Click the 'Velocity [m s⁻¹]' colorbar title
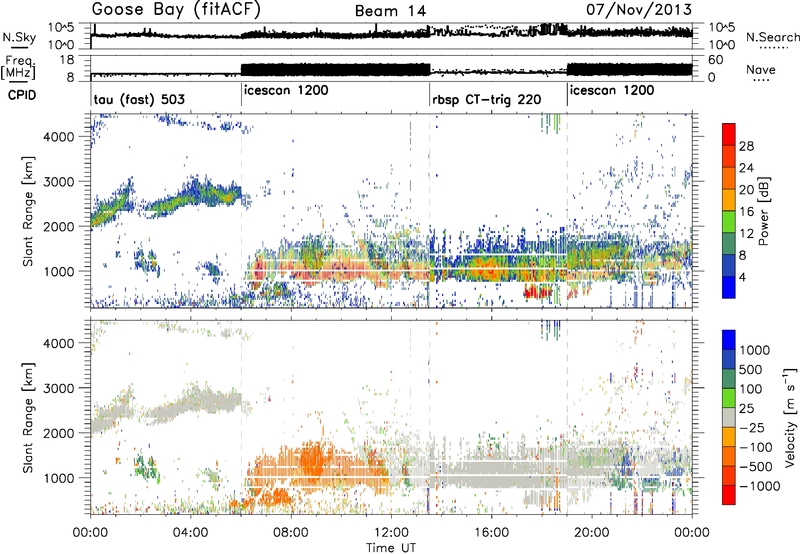The height and width of the screenshot is (554, 800). 790,417
